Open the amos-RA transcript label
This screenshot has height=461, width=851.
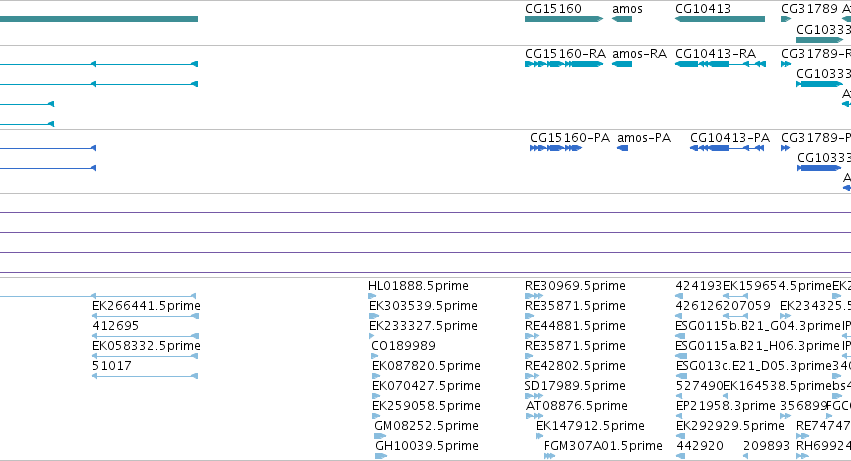[x=639, y=54]
